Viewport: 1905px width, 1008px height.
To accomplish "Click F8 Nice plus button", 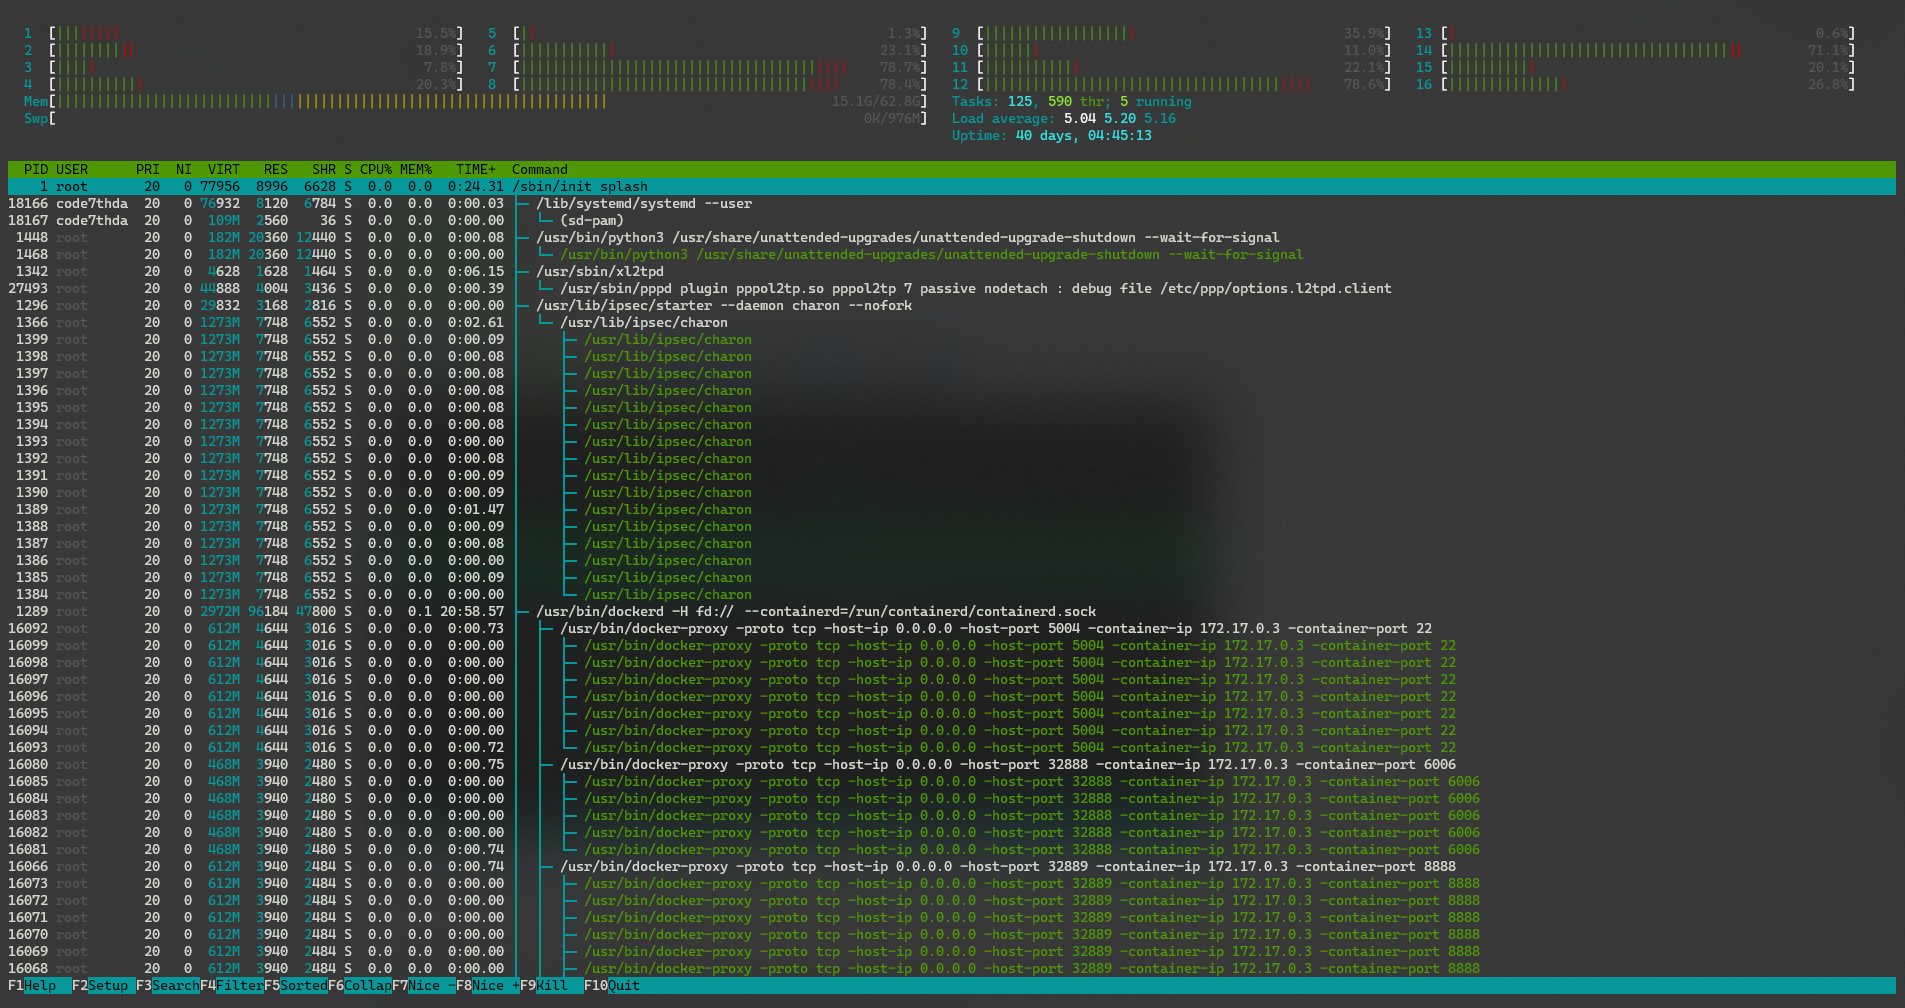I will [x=488, y=985].
